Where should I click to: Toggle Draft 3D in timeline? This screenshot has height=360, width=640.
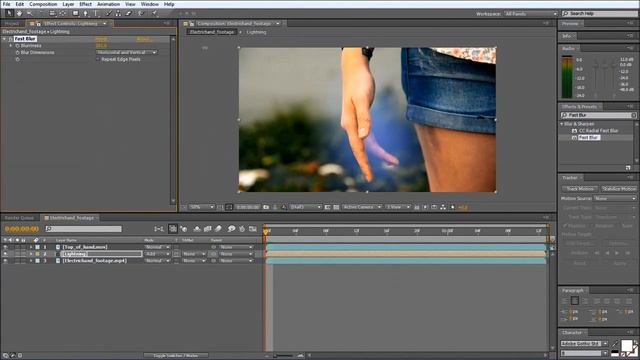[x=184, y=229]
